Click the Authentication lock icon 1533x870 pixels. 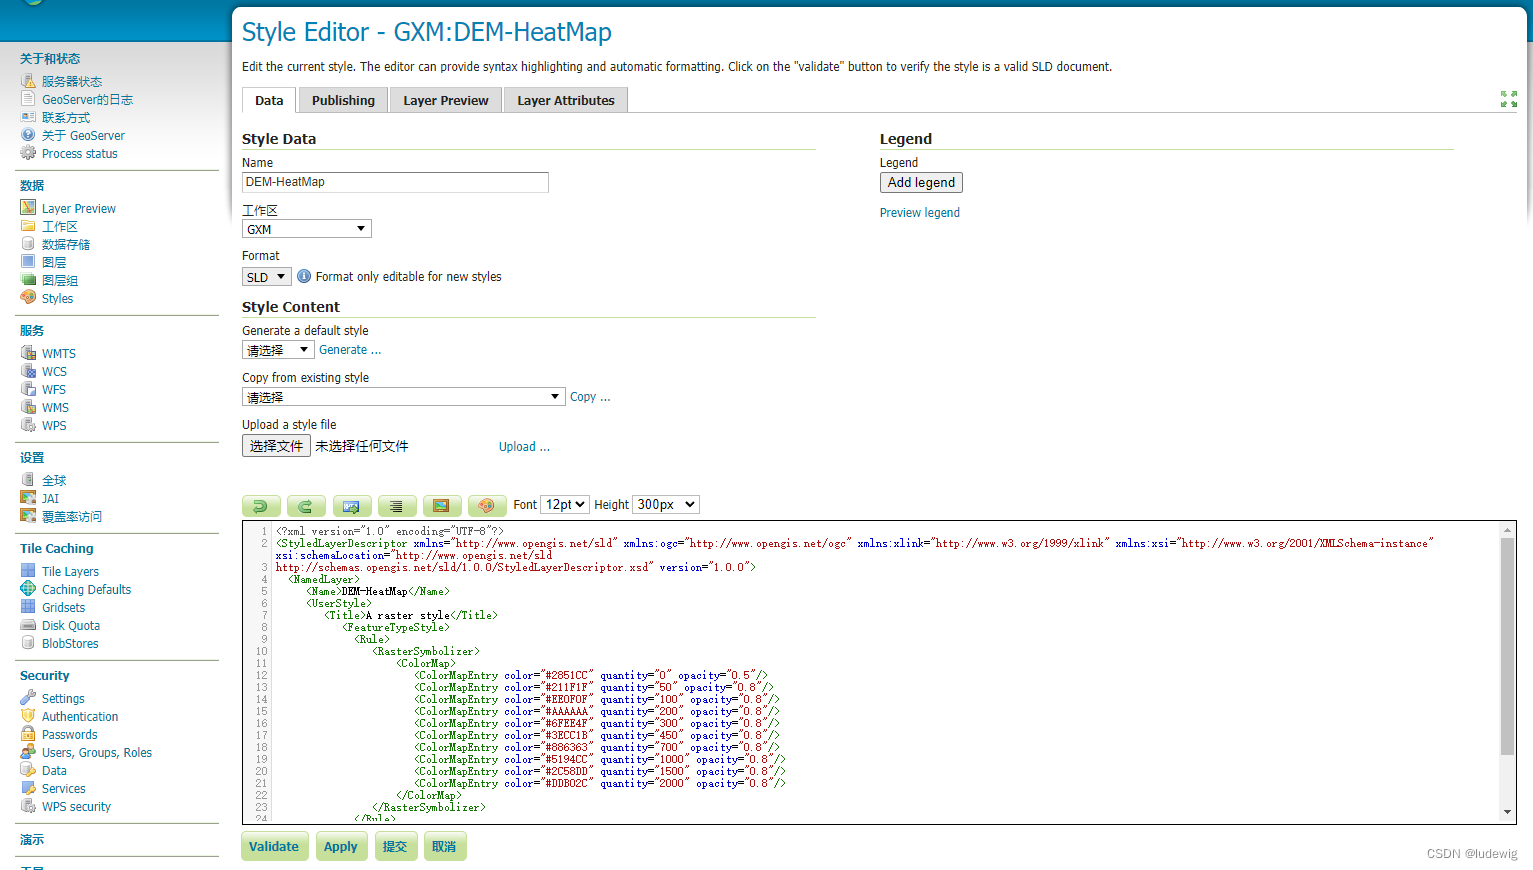28,716
